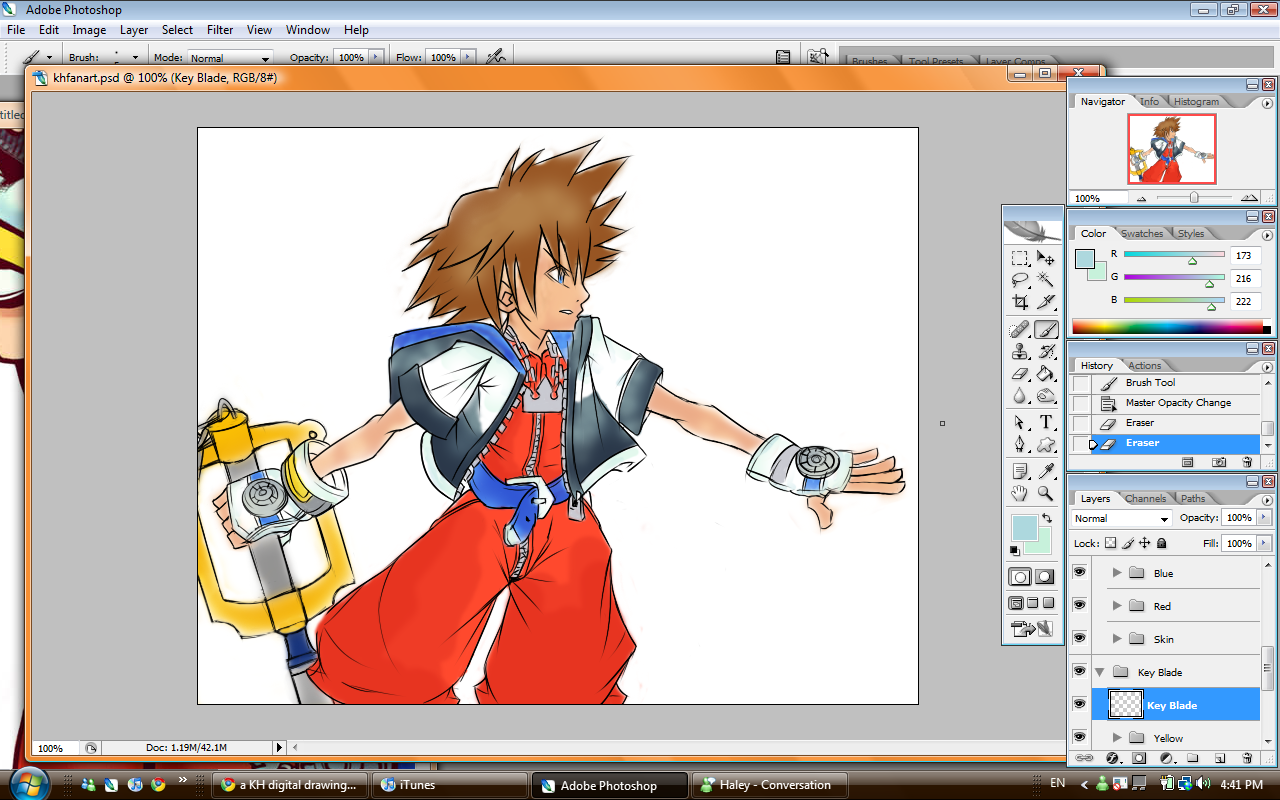
Task: Click the RGB color spectrum bar
Action: 1166,327
